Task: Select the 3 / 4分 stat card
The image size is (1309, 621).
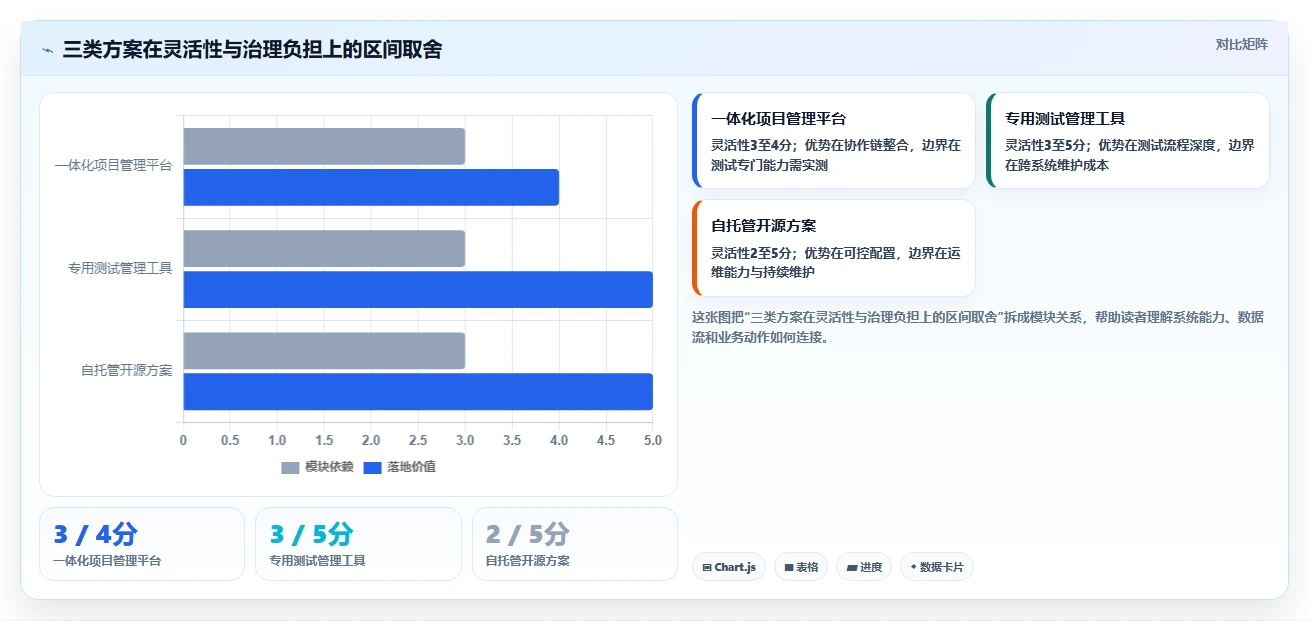Action: pos(142,544)
